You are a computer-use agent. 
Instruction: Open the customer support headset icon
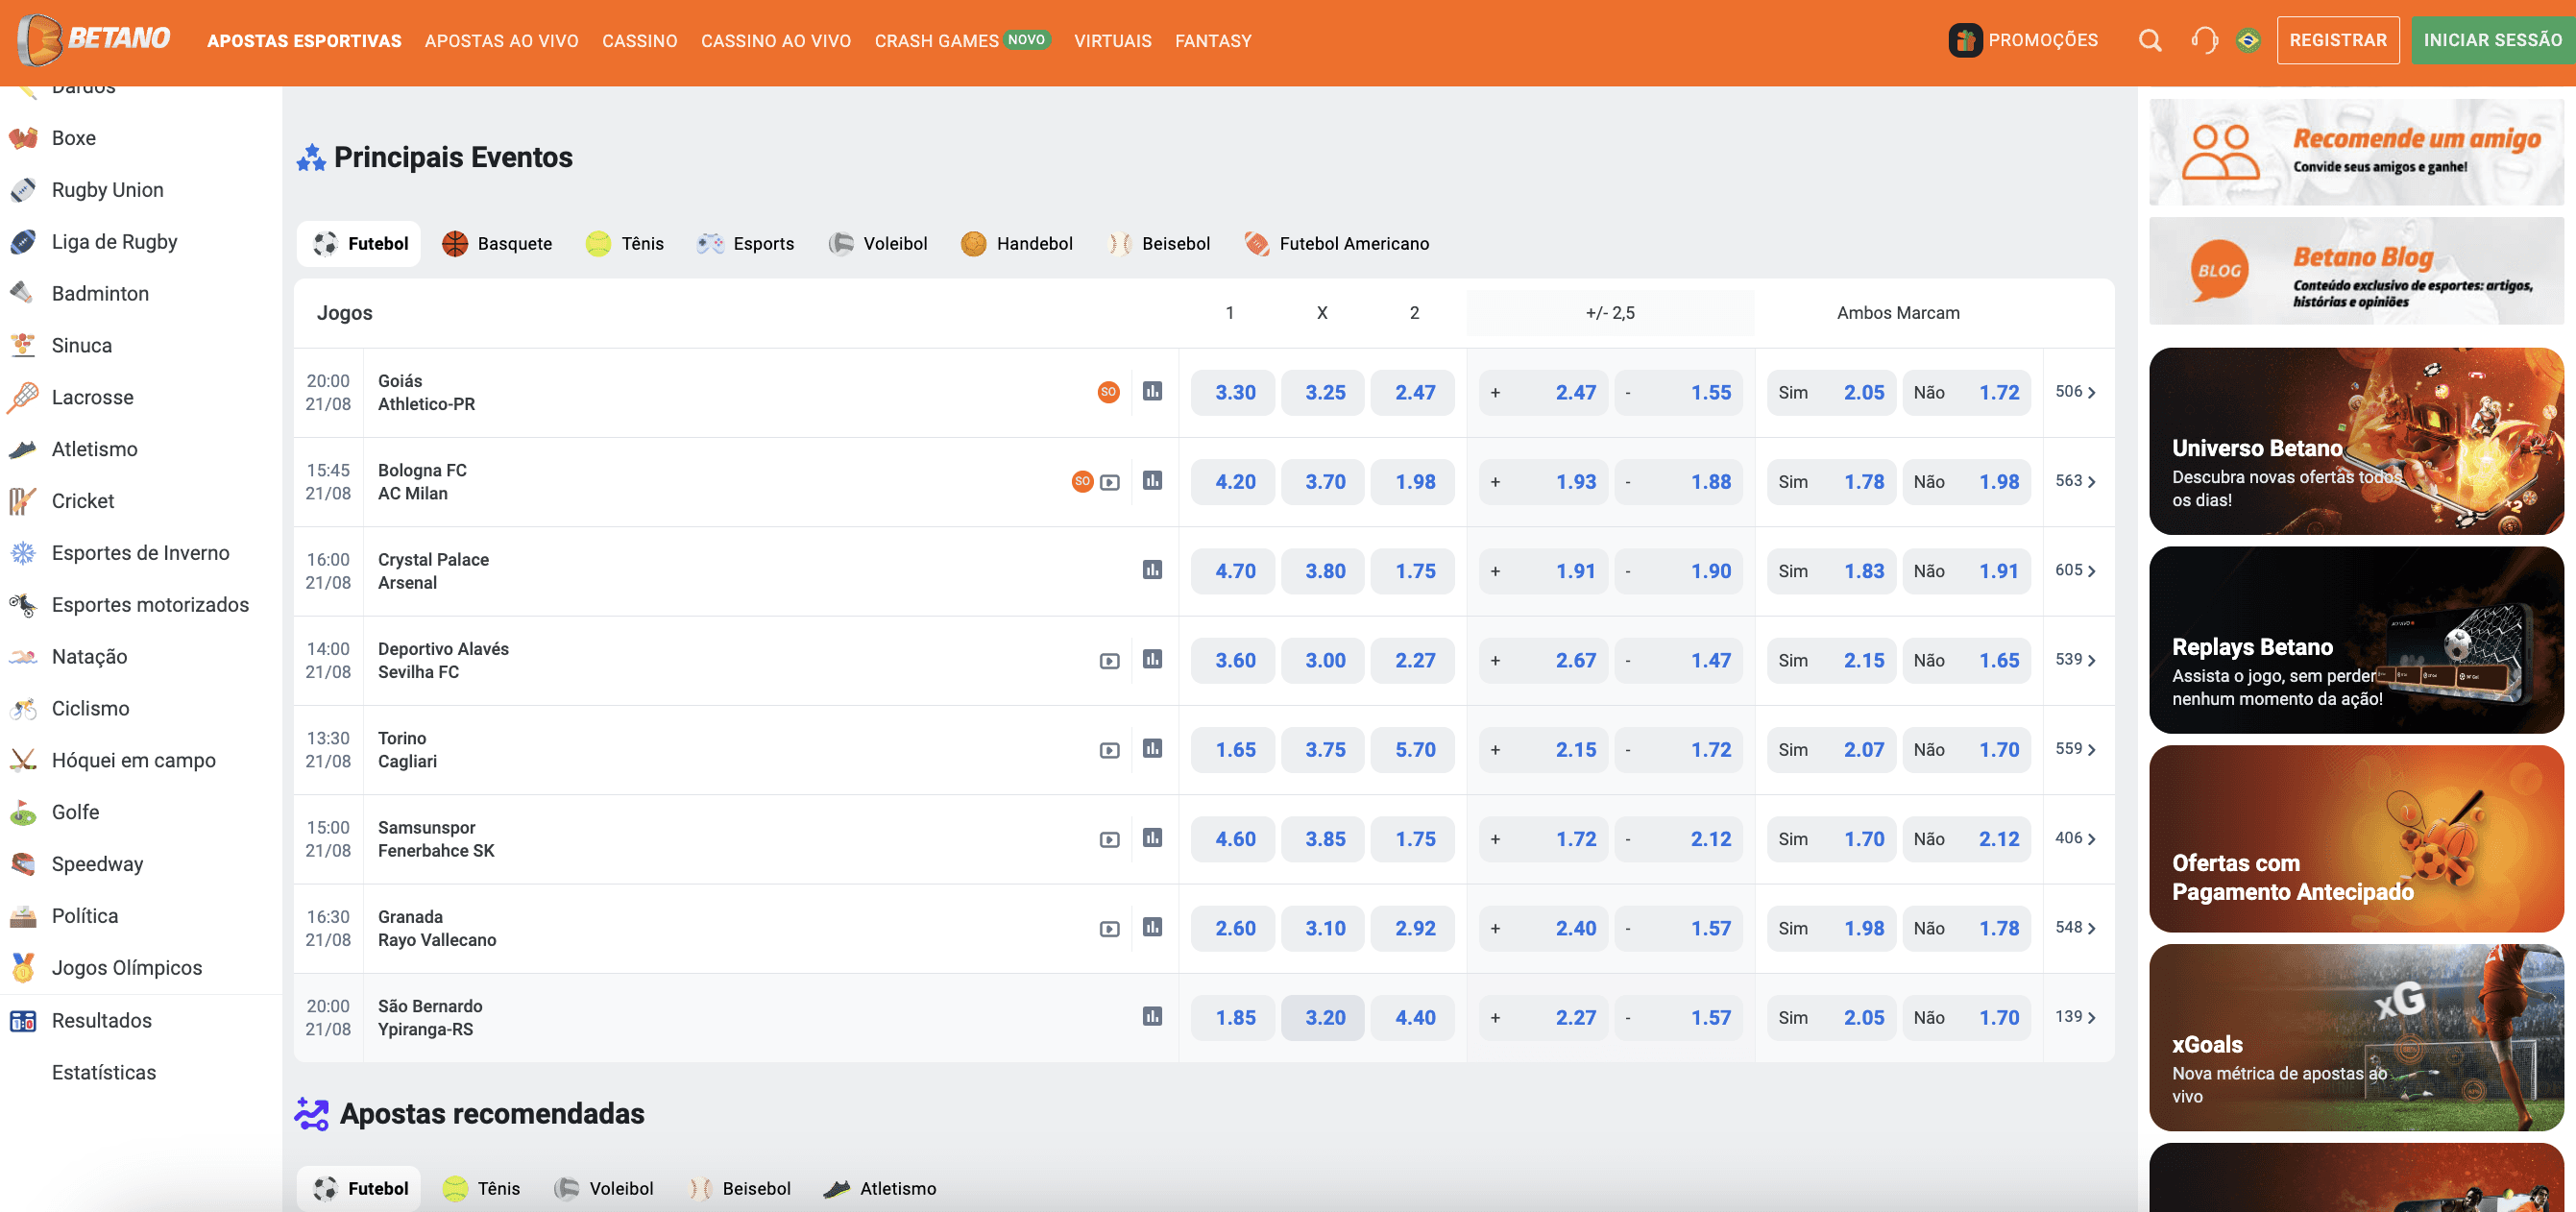tap(2204, 40)
